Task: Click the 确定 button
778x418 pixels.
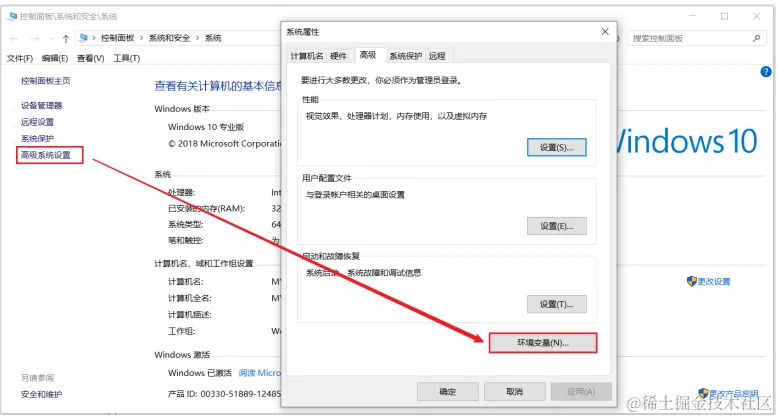Action: click(448, 392)
